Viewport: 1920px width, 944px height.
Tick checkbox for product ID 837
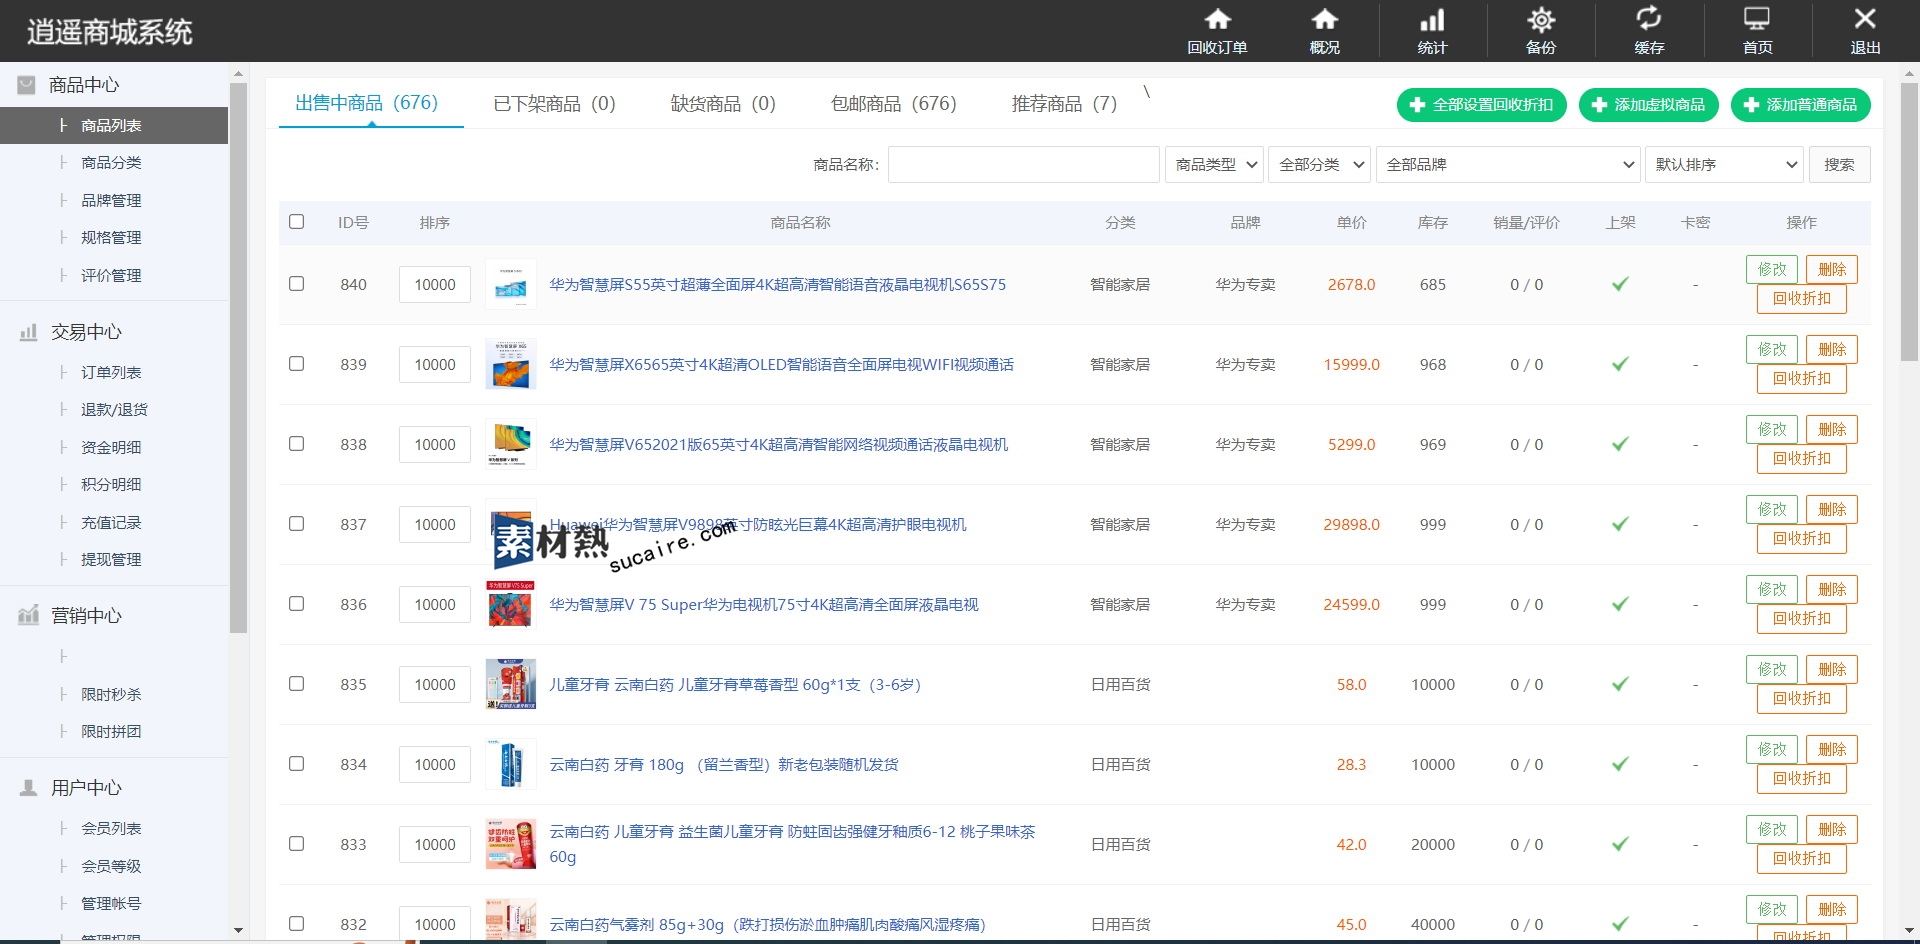coord(296,524)
